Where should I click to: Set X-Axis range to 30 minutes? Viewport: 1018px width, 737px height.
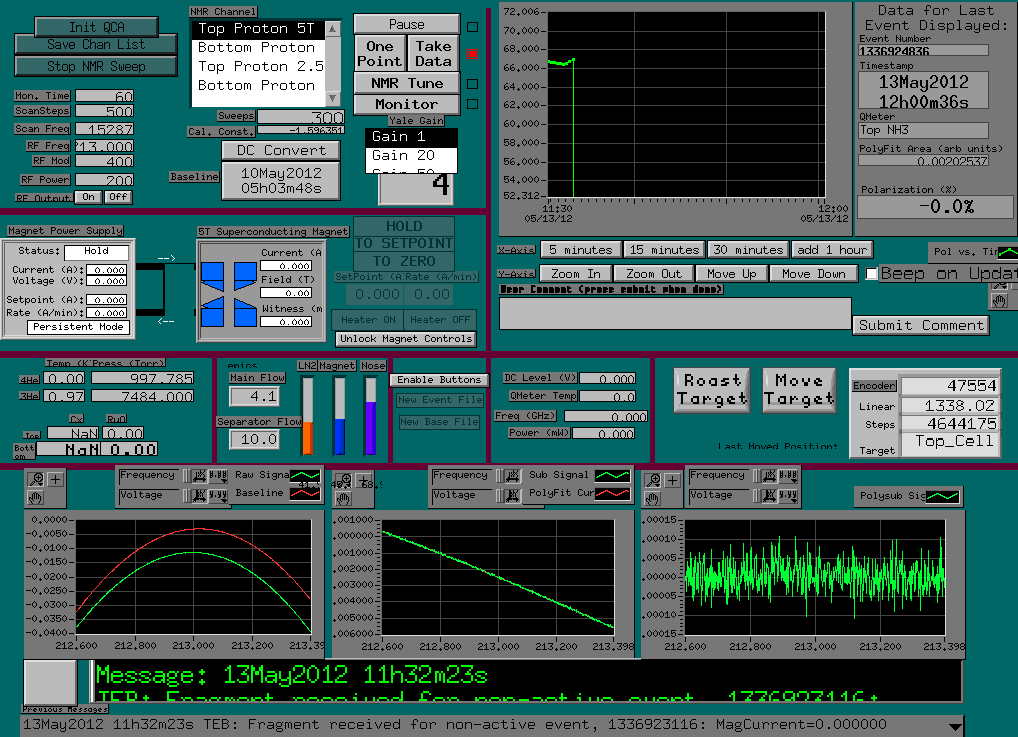(x=749, y=250)
